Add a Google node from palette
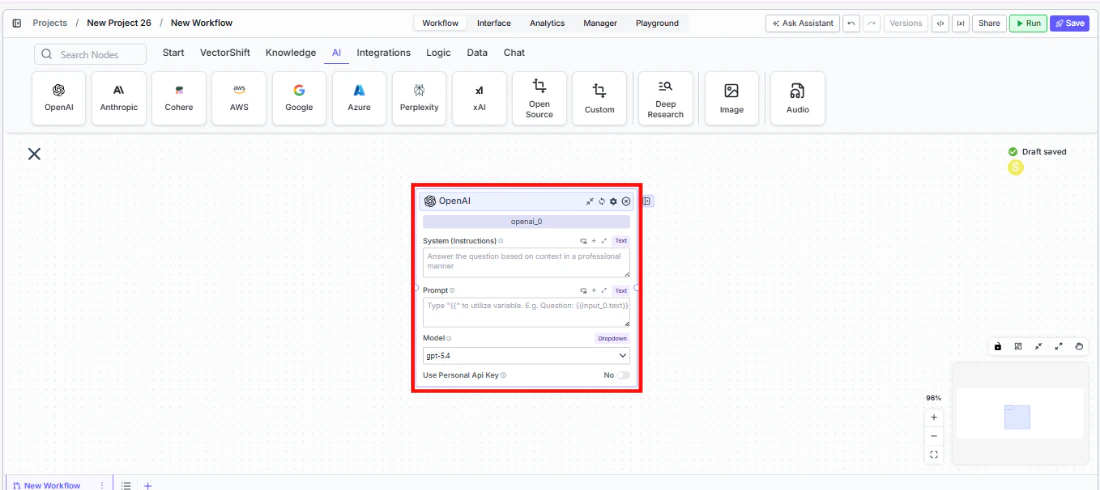 point(299,98)
